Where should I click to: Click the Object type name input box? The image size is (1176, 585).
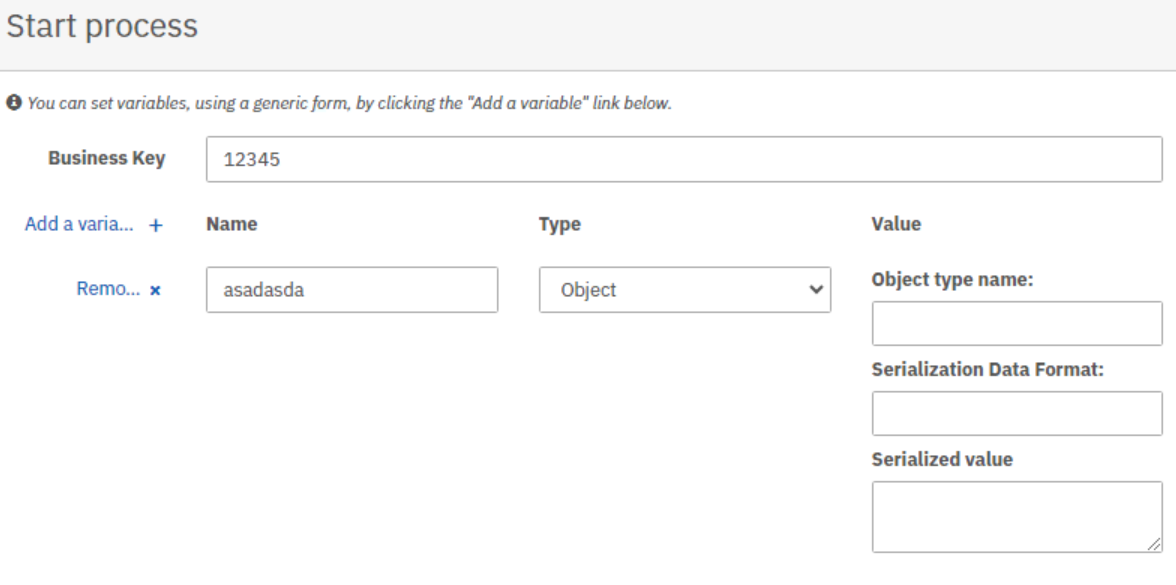(x=1017, y=323)
